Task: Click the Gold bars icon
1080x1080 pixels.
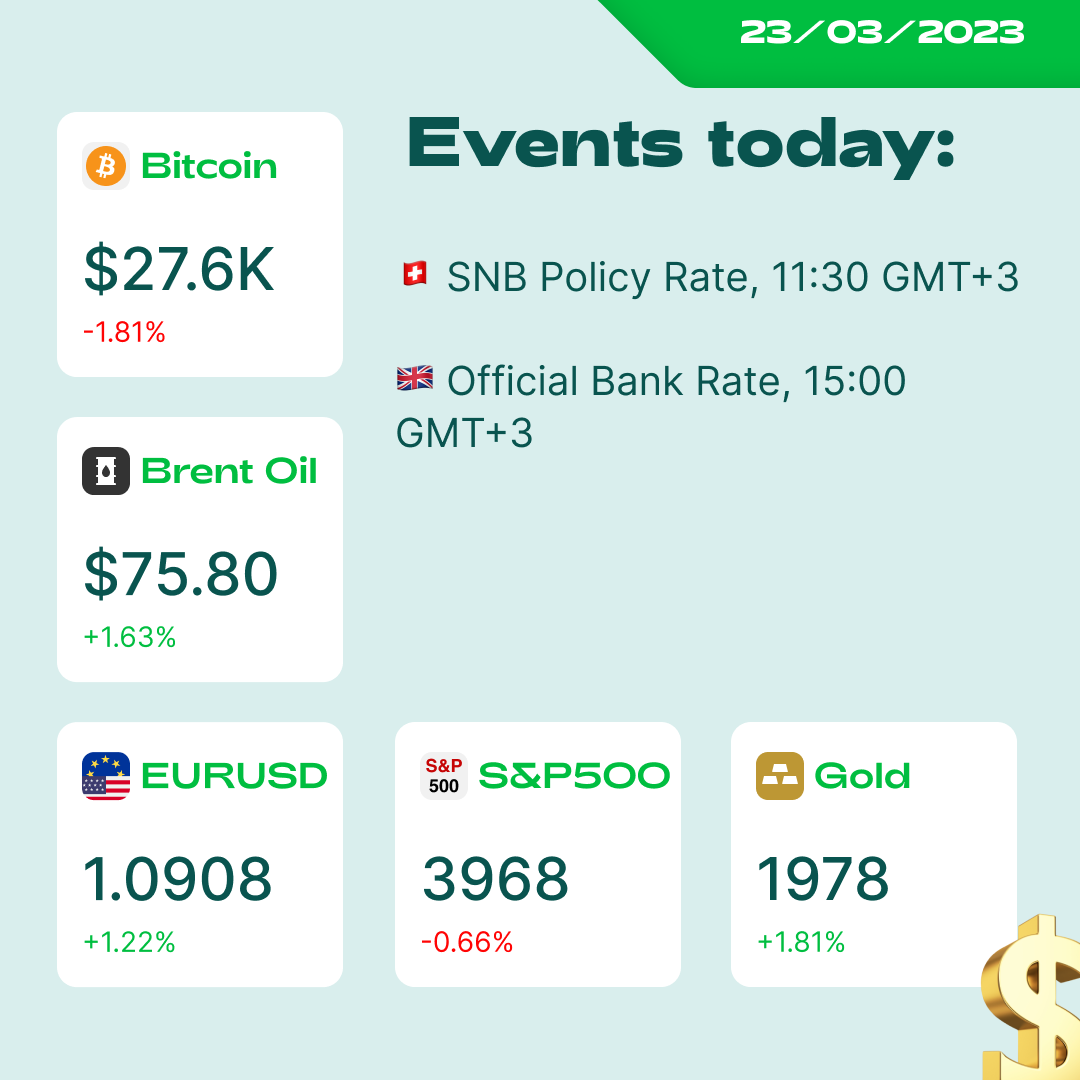Action: [x=780, y=776]
